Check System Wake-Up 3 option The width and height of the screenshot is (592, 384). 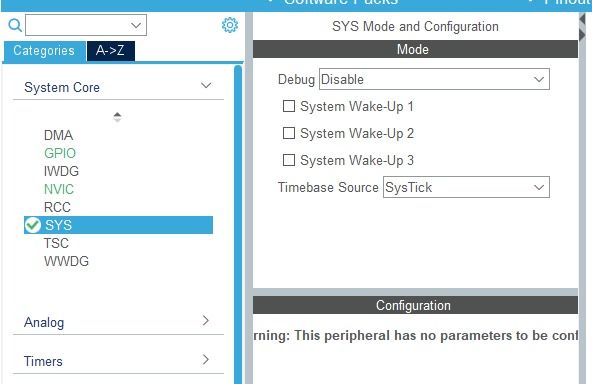289,160
